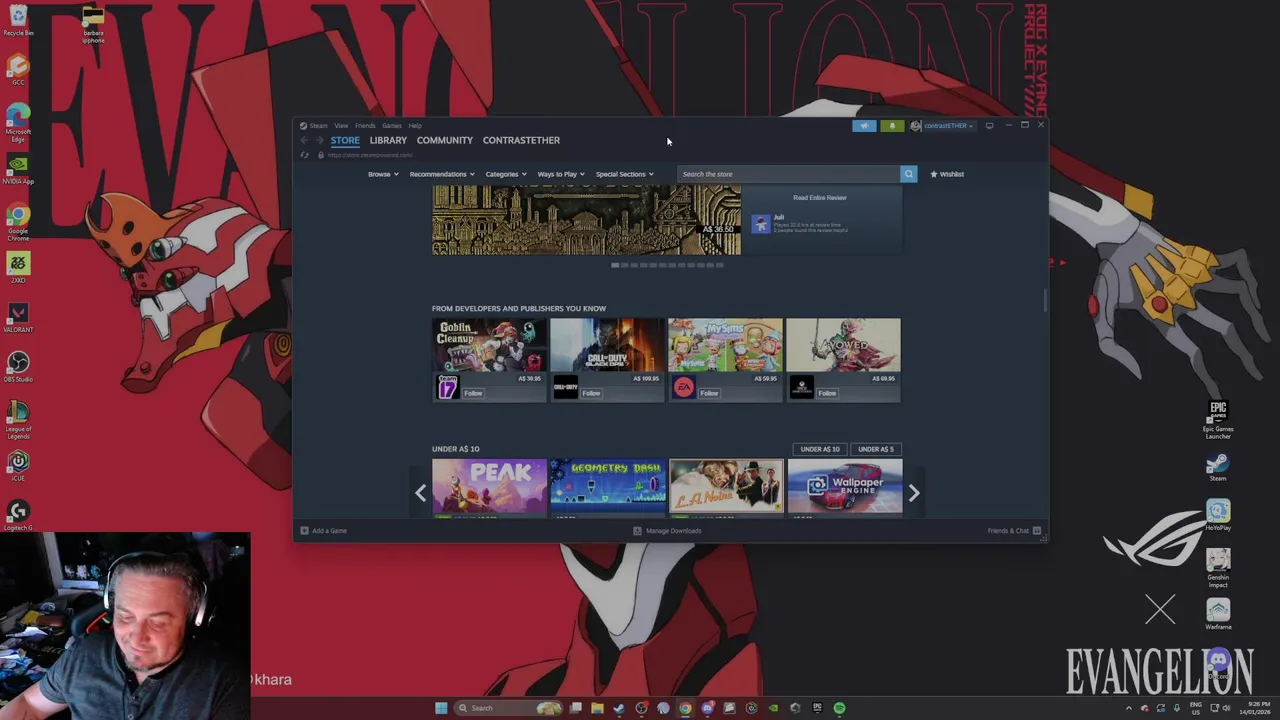Screen dimensions: 1280x720
Task: Click the Steam forward navigation arrow
Action: tap(319, 140)
